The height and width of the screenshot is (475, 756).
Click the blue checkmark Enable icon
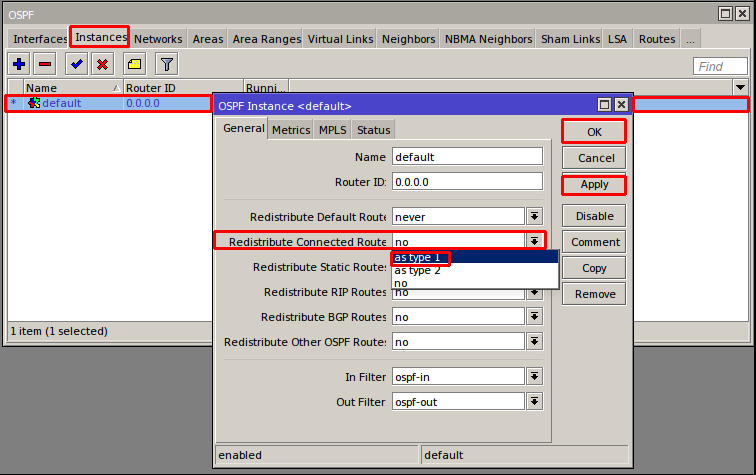pyautogui.click(x=77, y=64)
